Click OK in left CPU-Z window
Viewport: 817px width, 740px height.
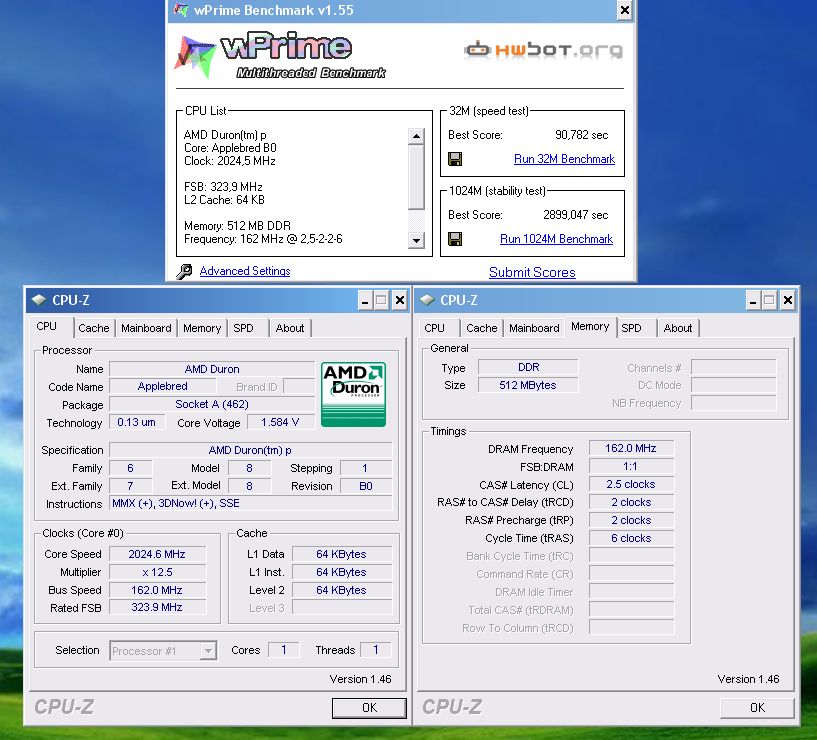[x=369, y=708]
